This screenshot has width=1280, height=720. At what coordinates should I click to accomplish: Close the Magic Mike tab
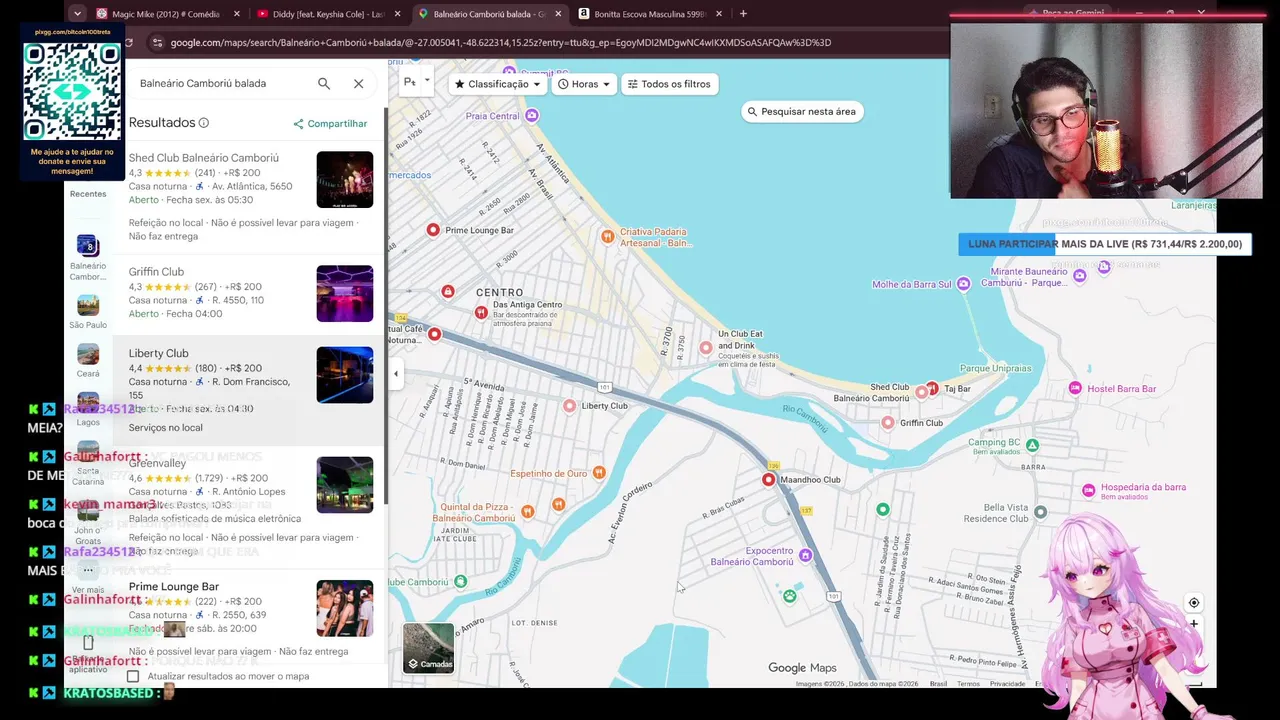pos(237,14)
